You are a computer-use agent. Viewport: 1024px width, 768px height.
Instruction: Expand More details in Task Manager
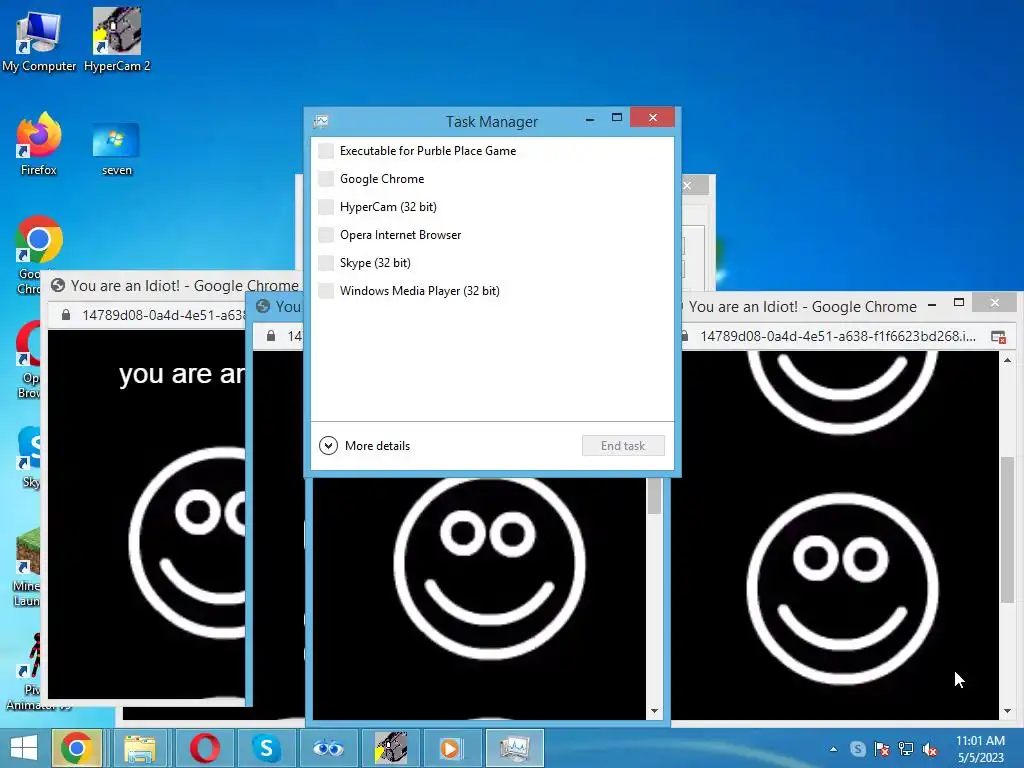click(365, 445)
